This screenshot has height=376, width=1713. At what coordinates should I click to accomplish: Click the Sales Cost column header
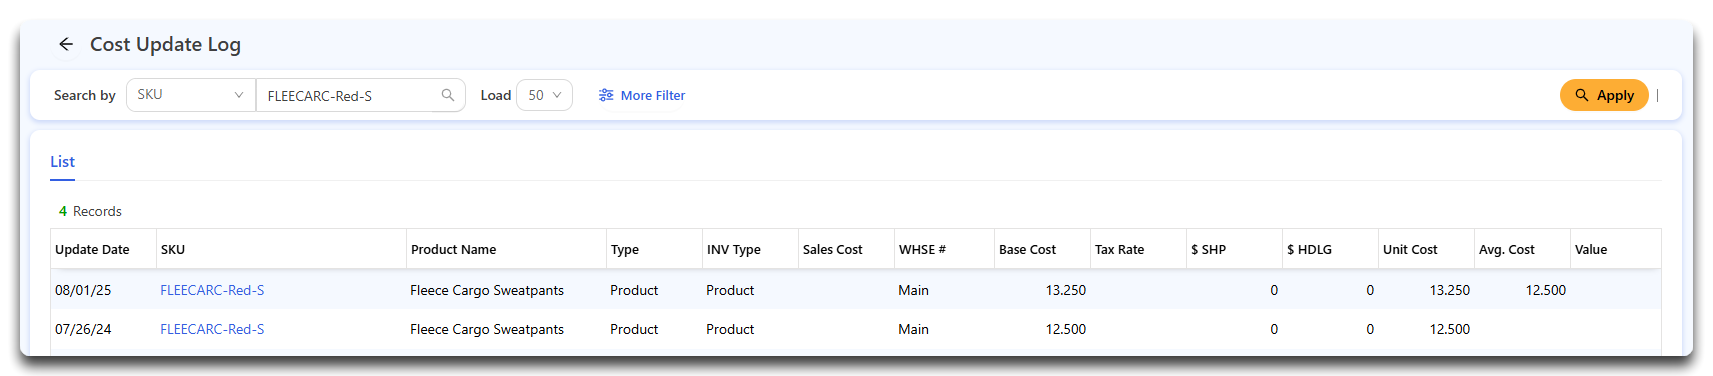(x=832, y=249)
